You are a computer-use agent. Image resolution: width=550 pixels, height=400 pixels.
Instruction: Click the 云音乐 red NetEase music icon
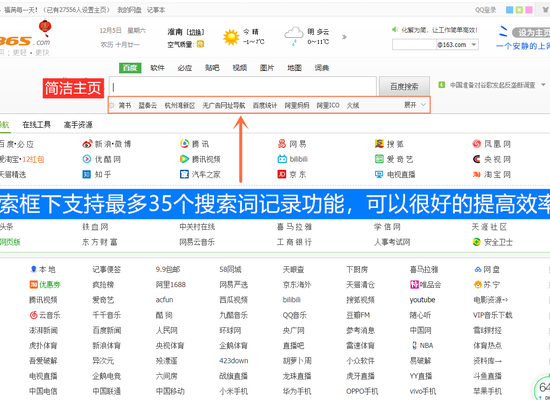click(x=34, y=315)
